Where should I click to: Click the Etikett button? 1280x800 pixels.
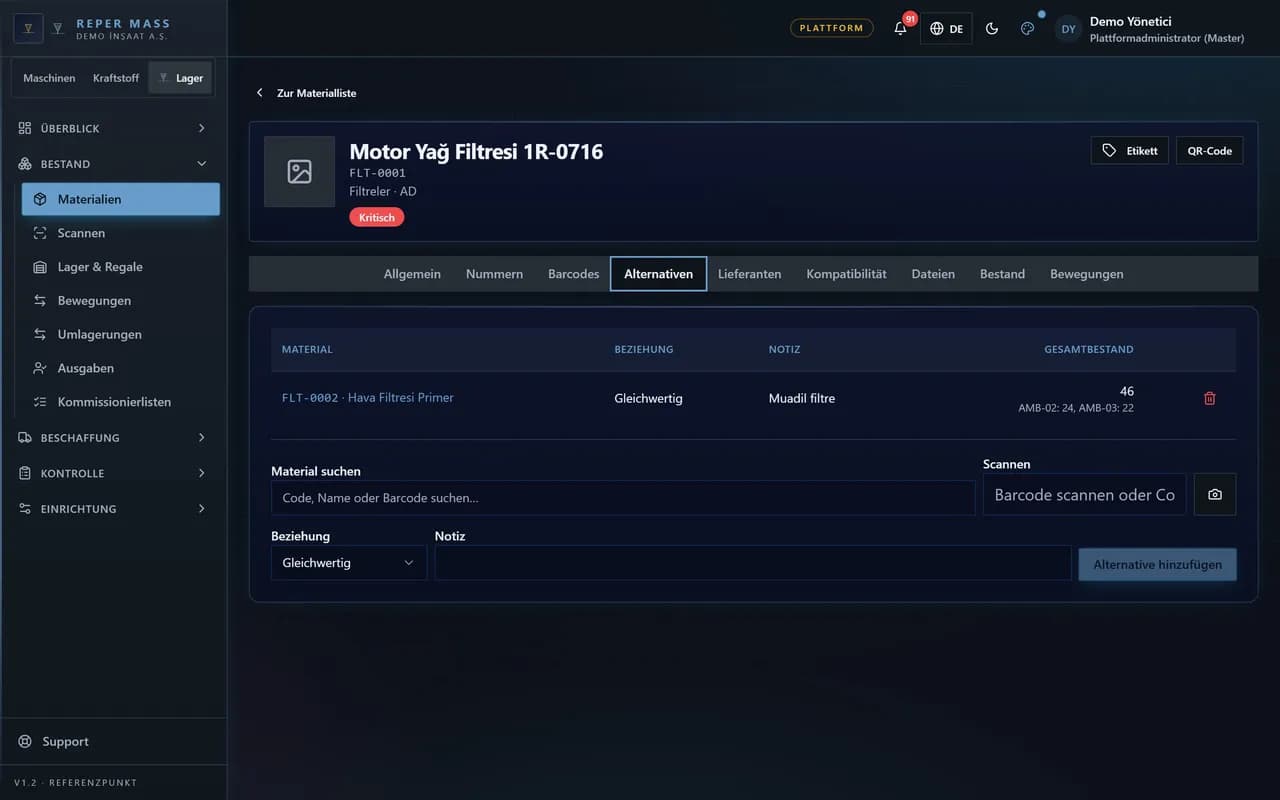(1130, 151)
